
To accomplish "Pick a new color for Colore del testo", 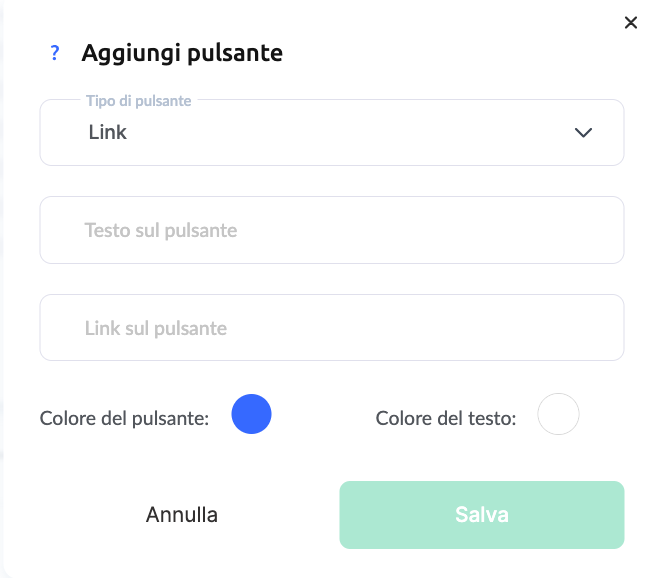I will pyautogui.click(x=558, y=414).
